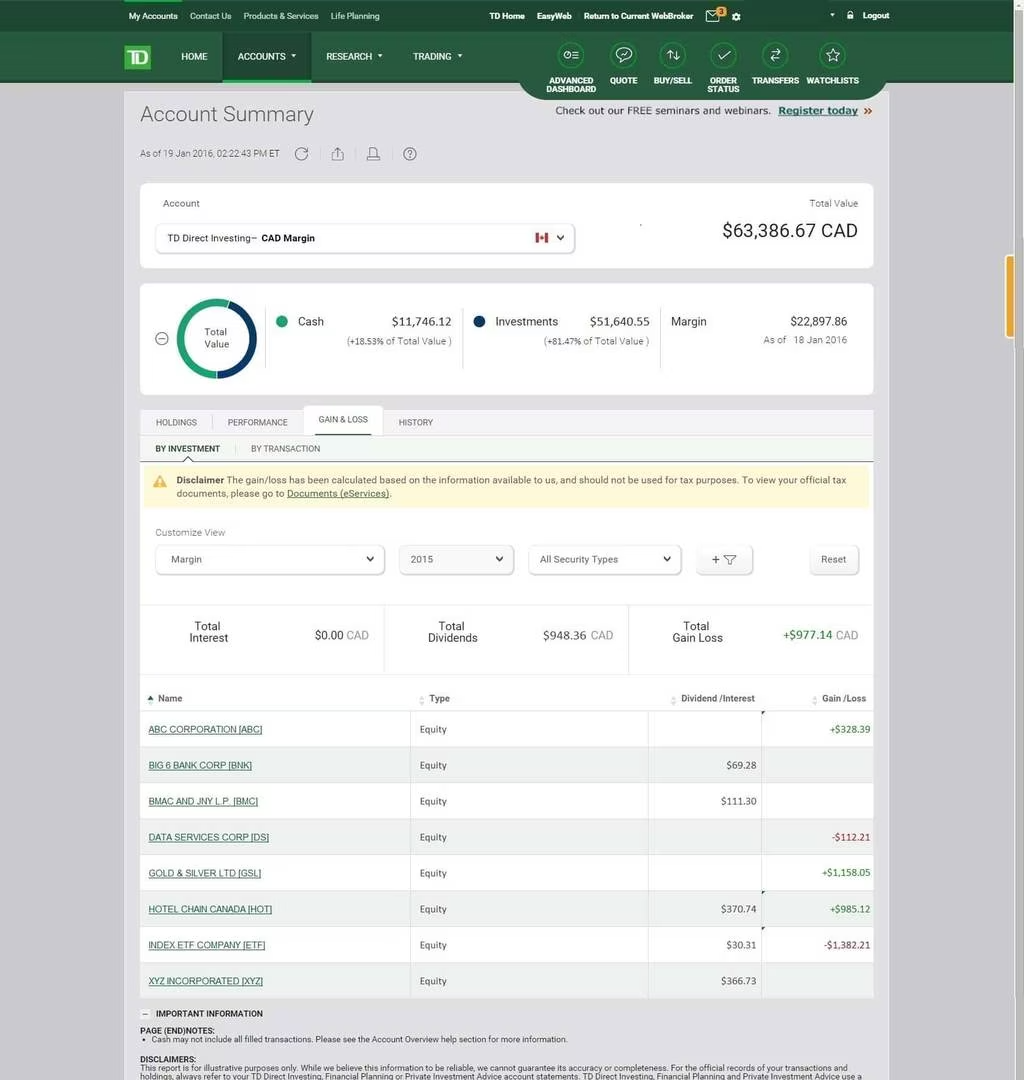Collapse the Total Value chart with minus icon

click(x=162, y=338)
